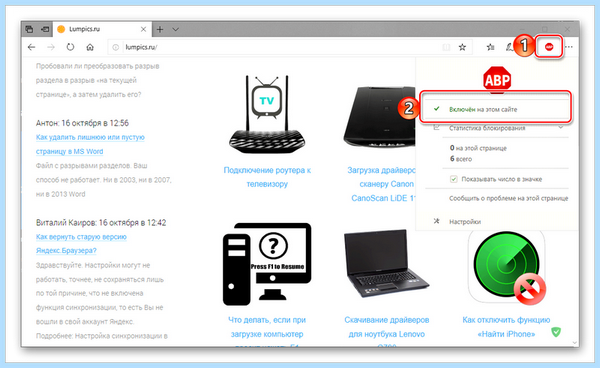The height and width of the screenshot is (368, 600).
Task: Click 'Сообщить о проблеме на этой странице'
Action: tap(509, 198)
